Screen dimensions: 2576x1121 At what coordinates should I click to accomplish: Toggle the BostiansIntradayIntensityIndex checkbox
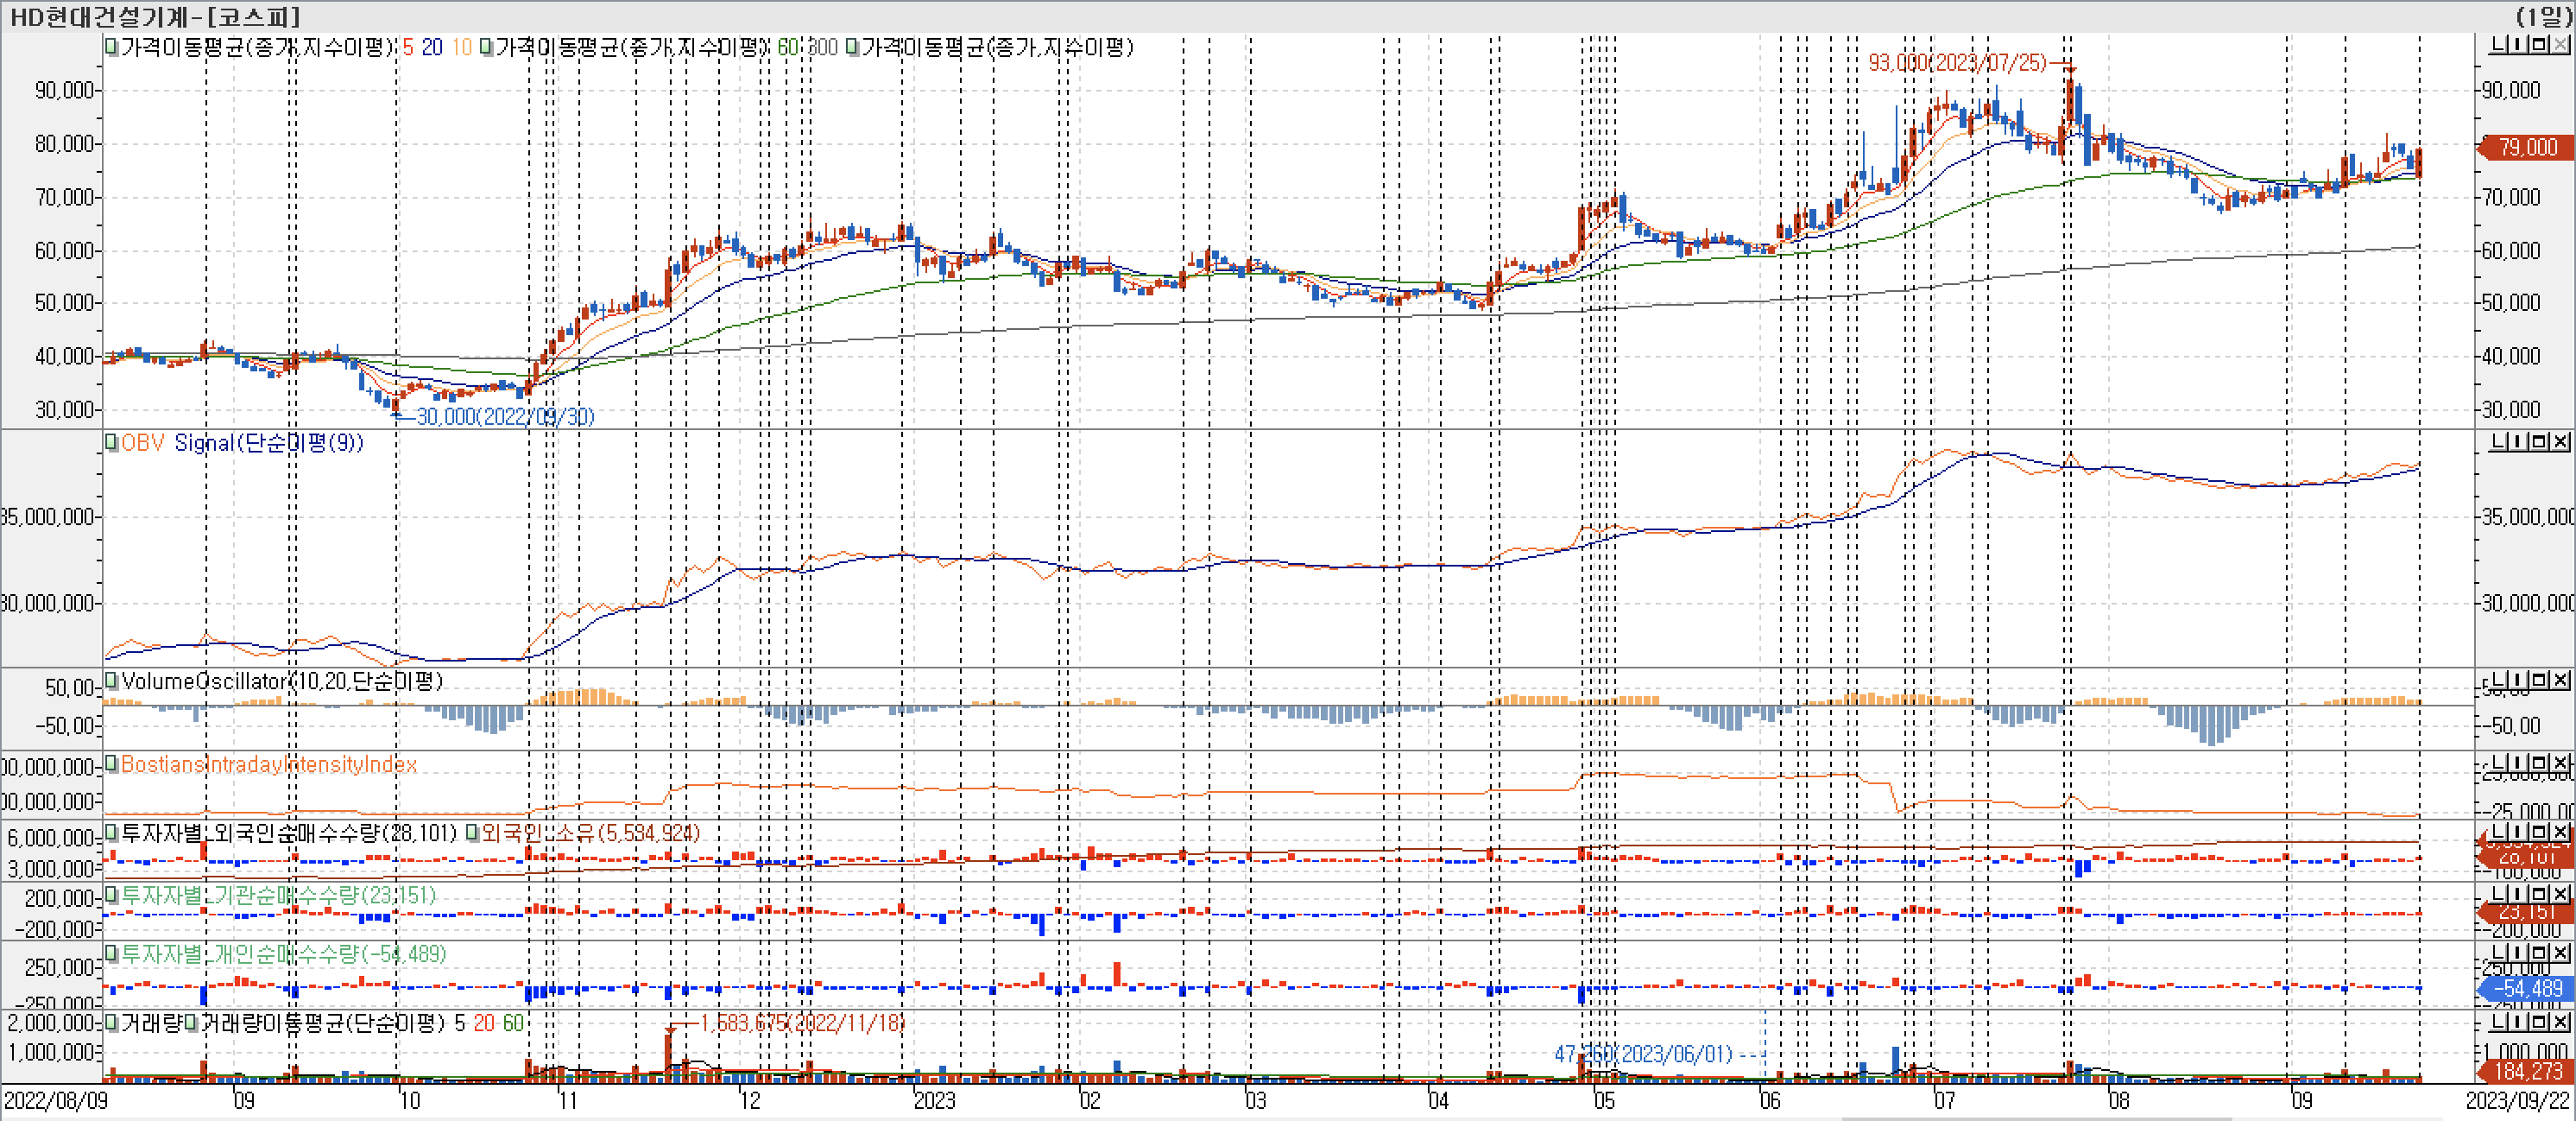(112, 764)
